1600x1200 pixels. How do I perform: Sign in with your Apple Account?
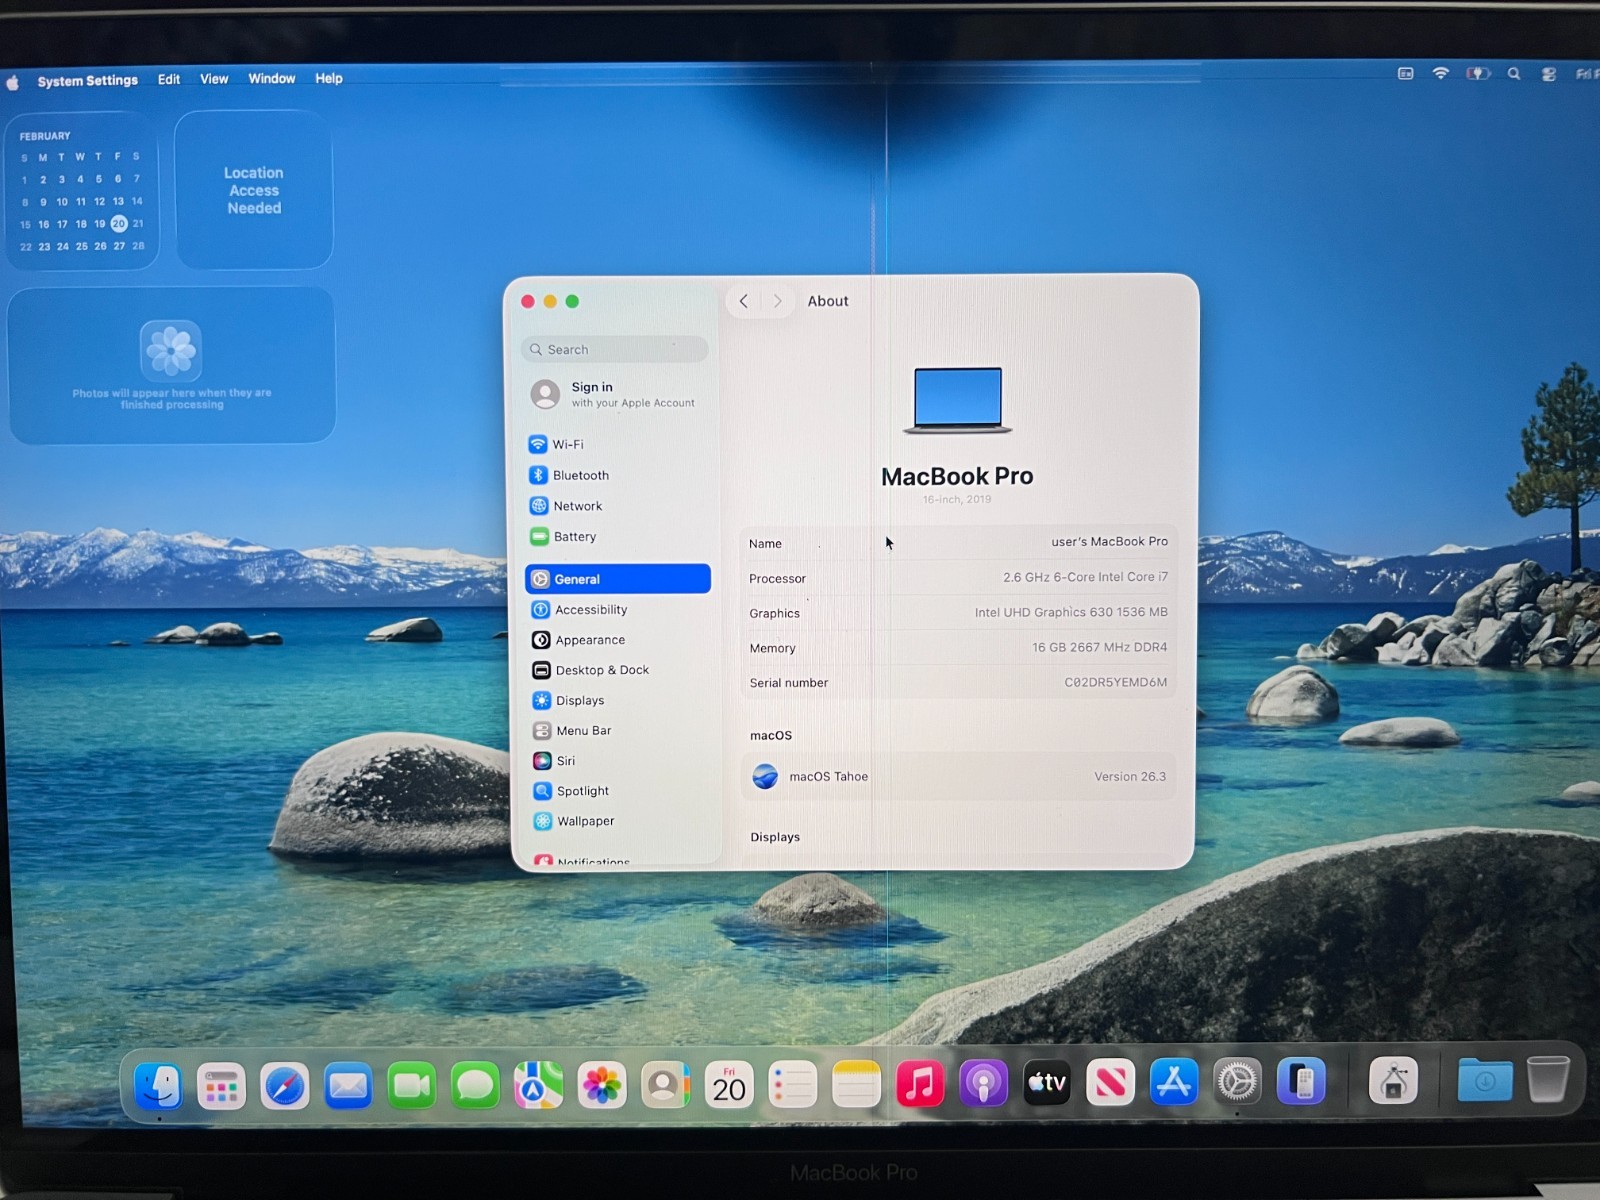coord(614,394)
